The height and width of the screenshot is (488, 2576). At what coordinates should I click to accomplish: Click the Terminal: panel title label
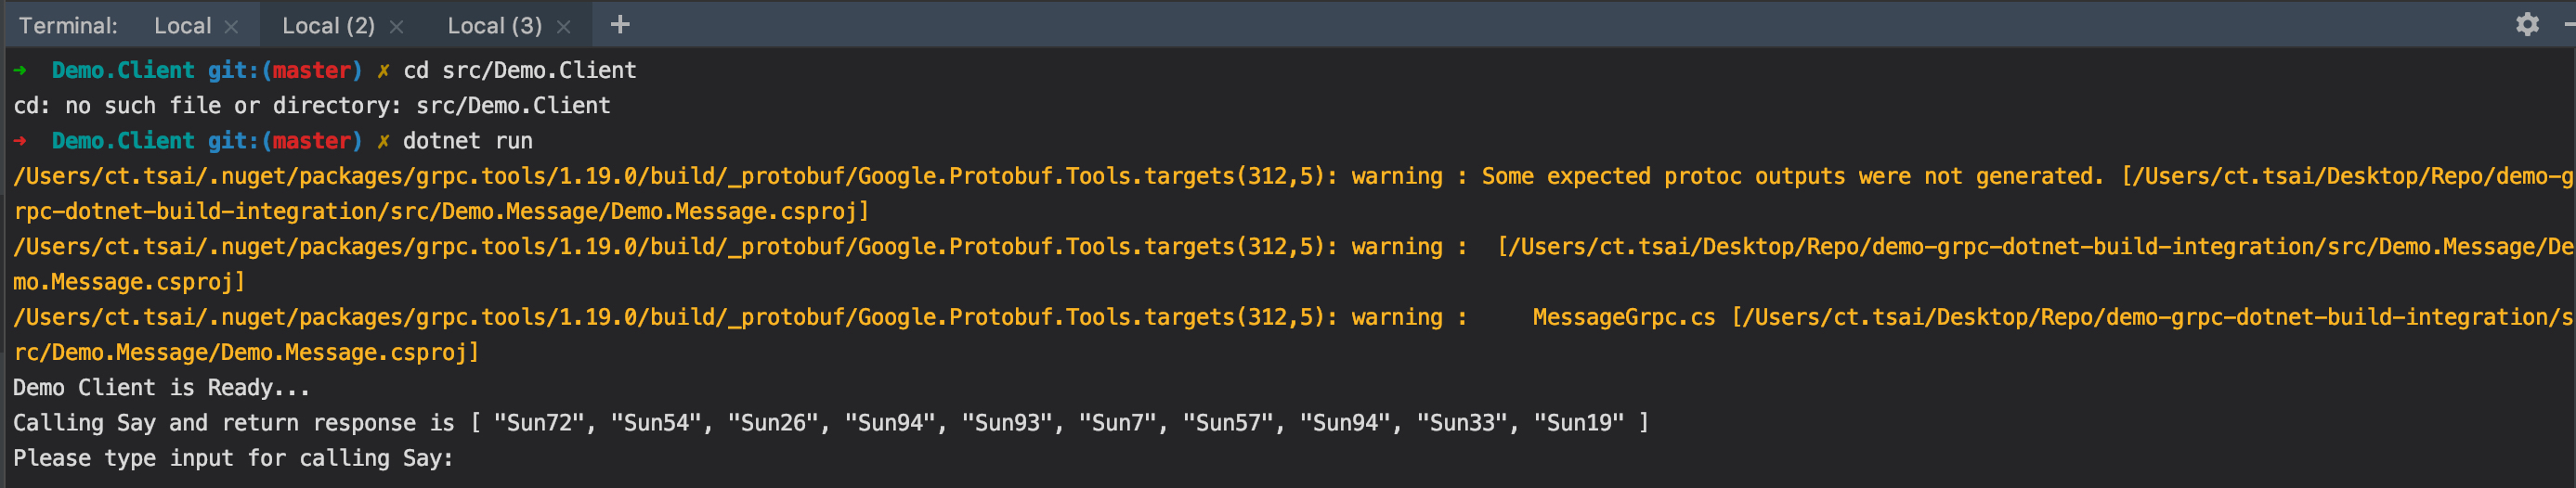click(x=68, y=26)
